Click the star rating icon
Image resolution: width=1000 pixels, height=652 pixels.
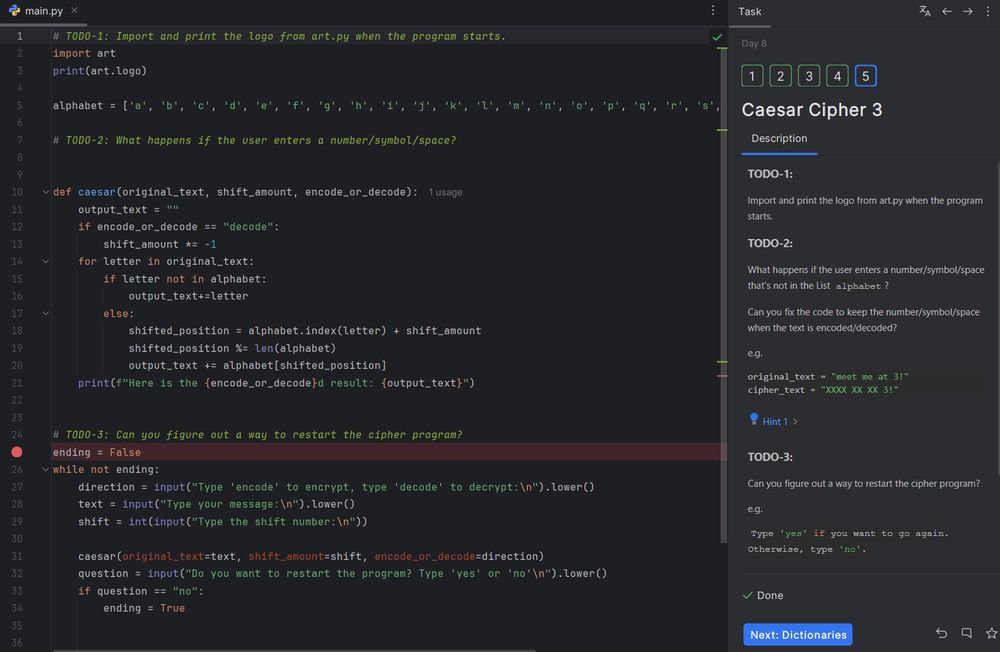[x=991, y=633]
